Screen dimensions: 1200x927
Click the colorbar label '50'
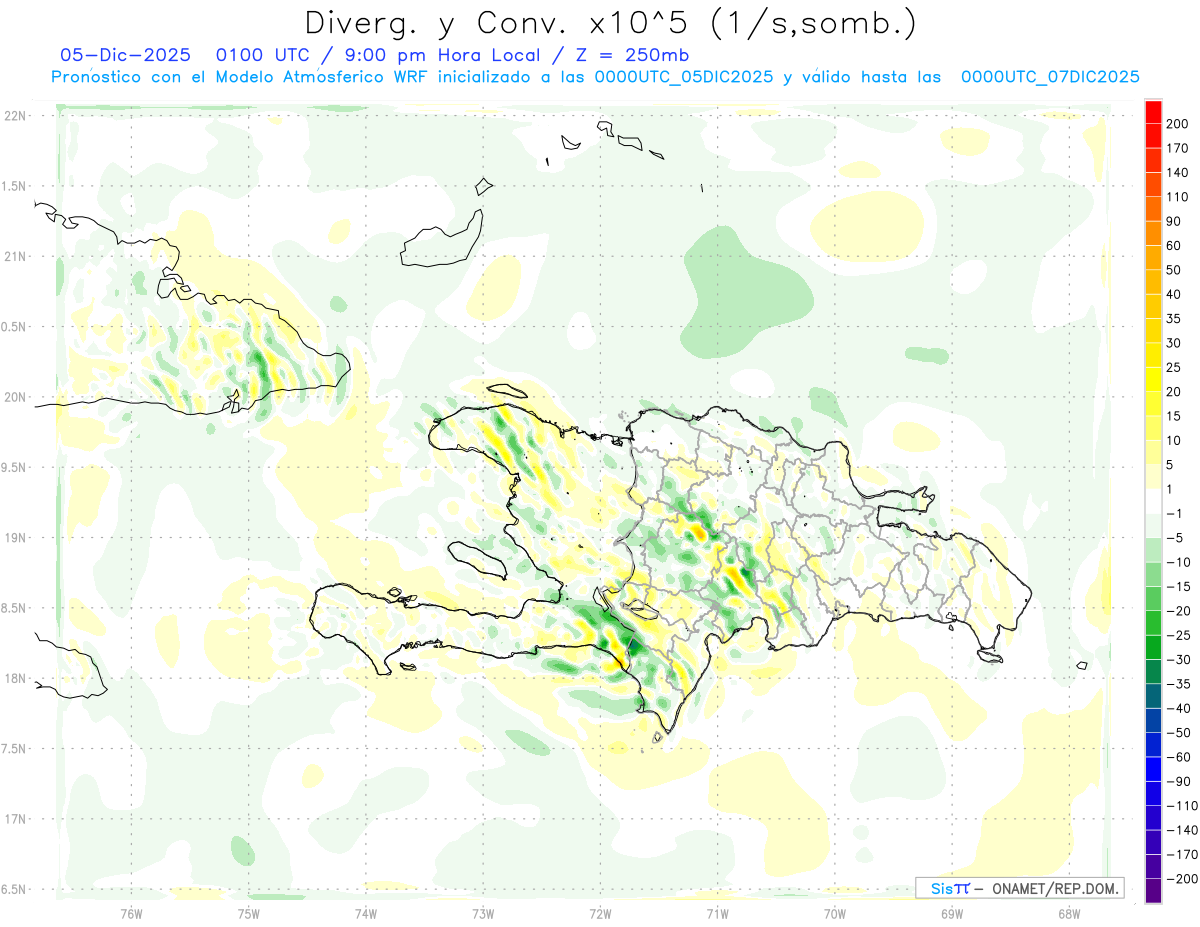[1174, 270]
